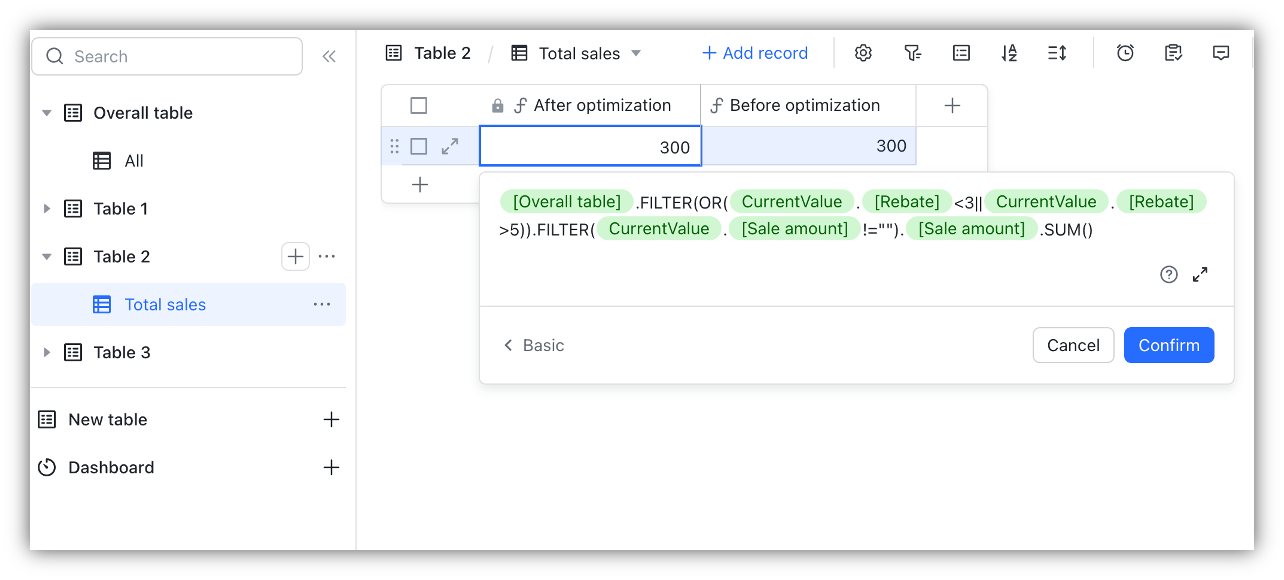This screenshot has height=580, width=1284.
Task: Open the view settings gear icon
Action: 863,52
